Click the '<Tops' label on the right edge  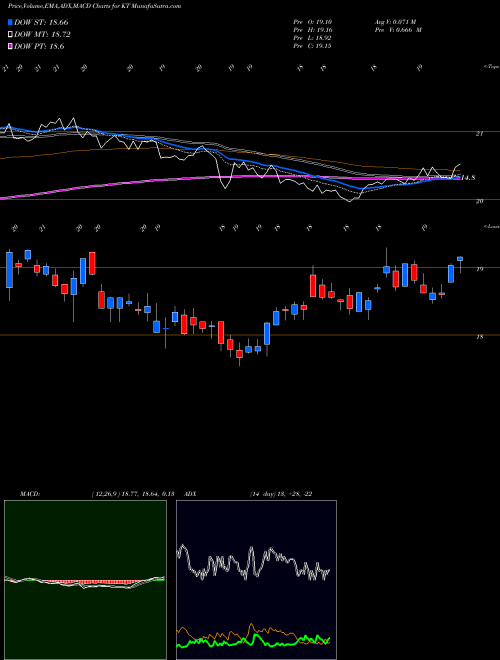(x=491, y=67)
